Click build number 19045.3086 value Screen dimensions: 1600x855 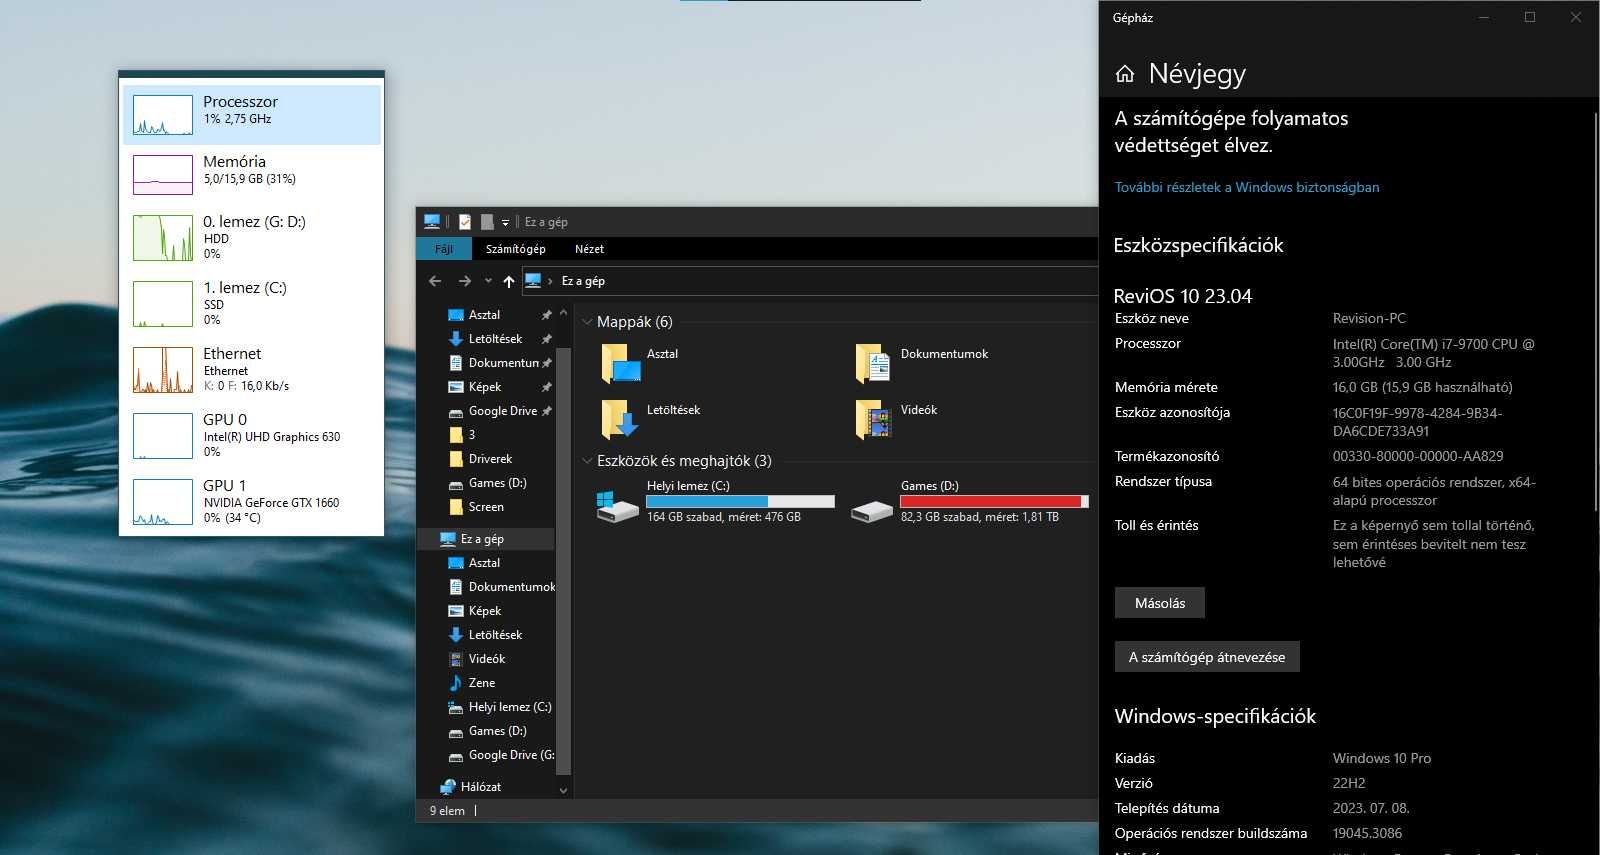[1367, 833]
